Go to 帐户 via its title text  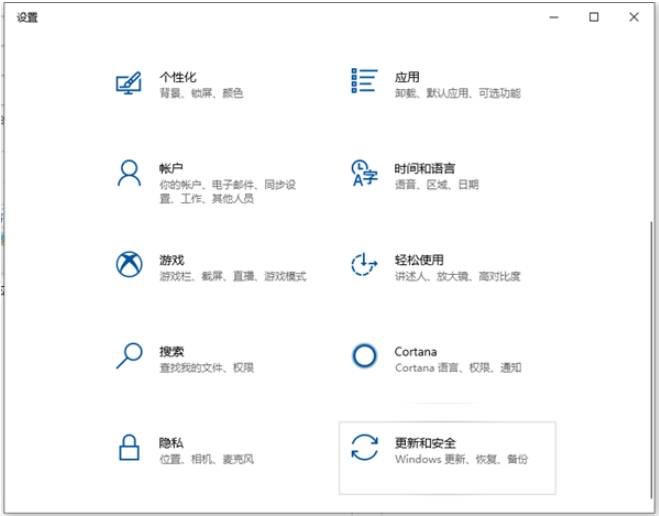(x=171, y=168)
